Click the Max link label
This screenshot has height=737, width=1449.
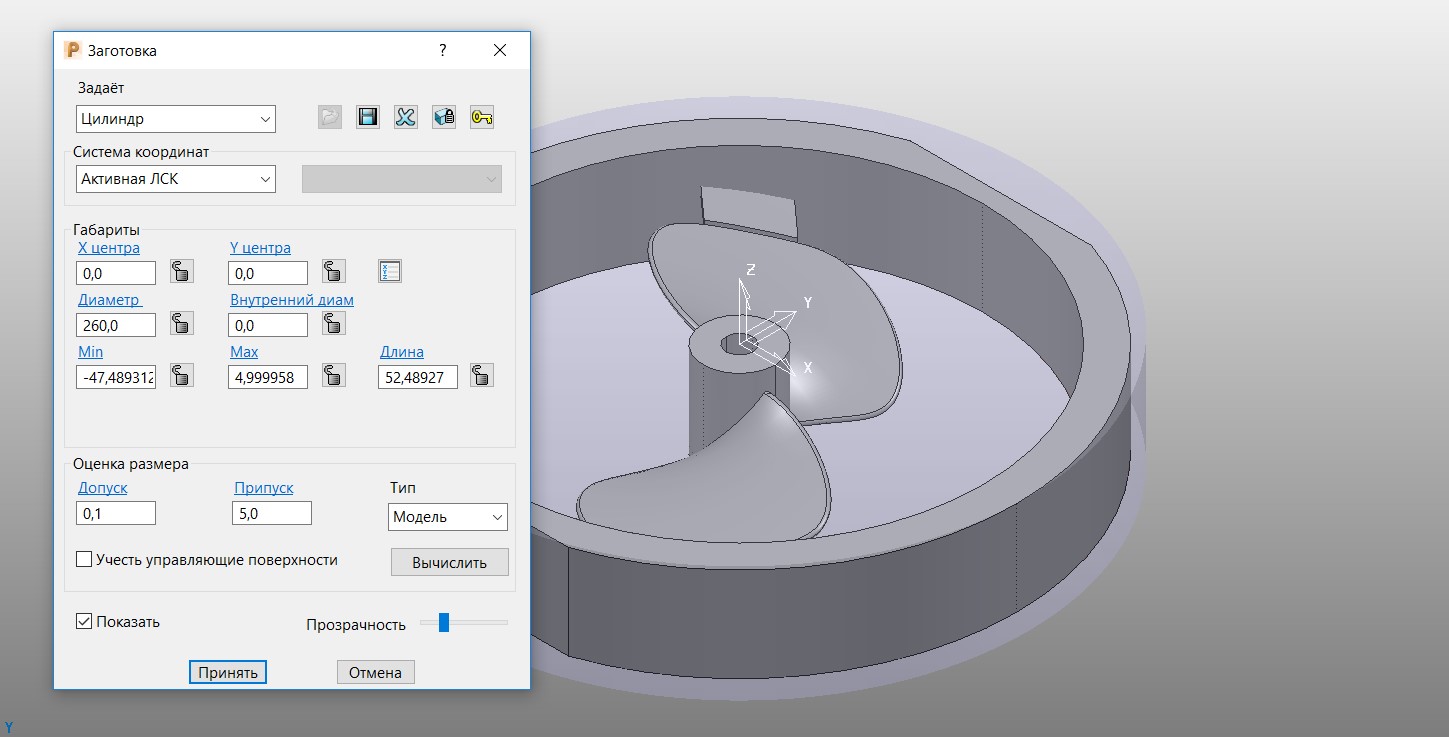tap(244, 352)
